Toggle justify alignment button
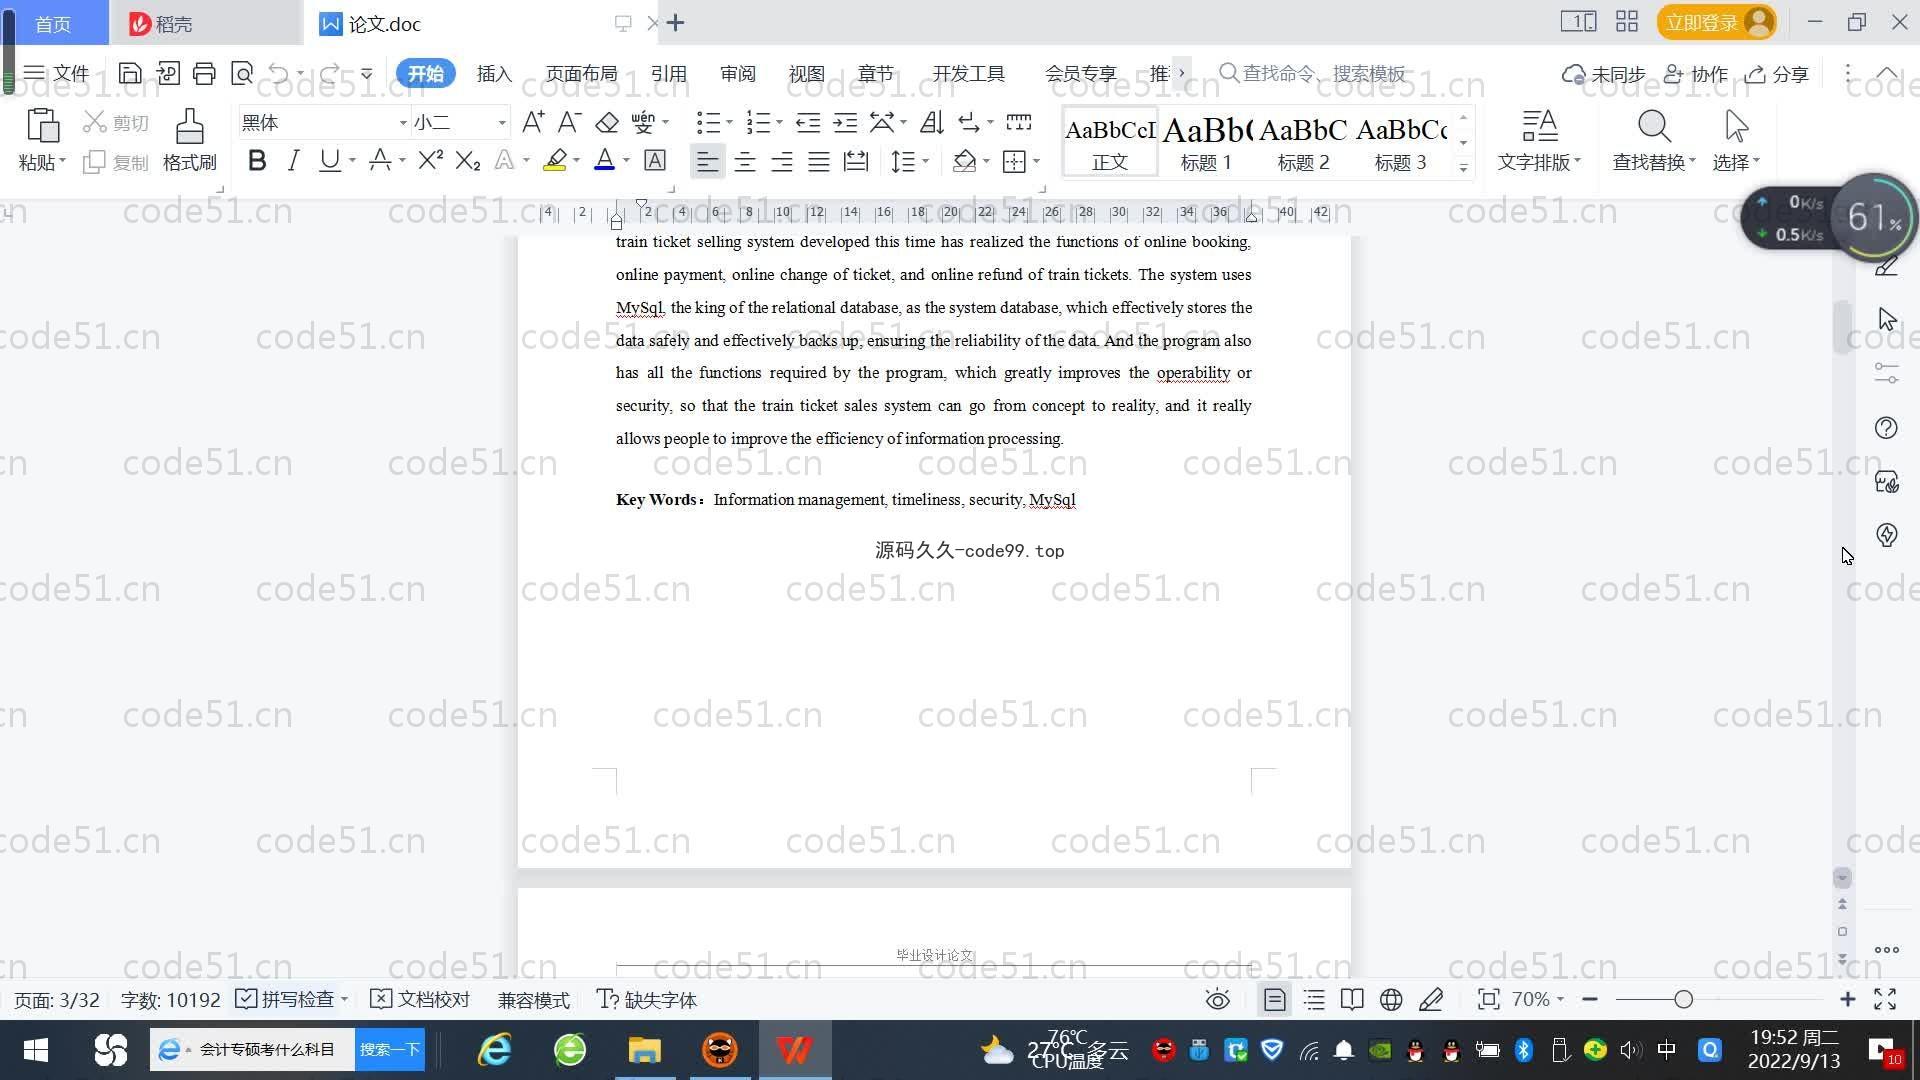Screen dimensions: 1920x1080 (819, 161)
